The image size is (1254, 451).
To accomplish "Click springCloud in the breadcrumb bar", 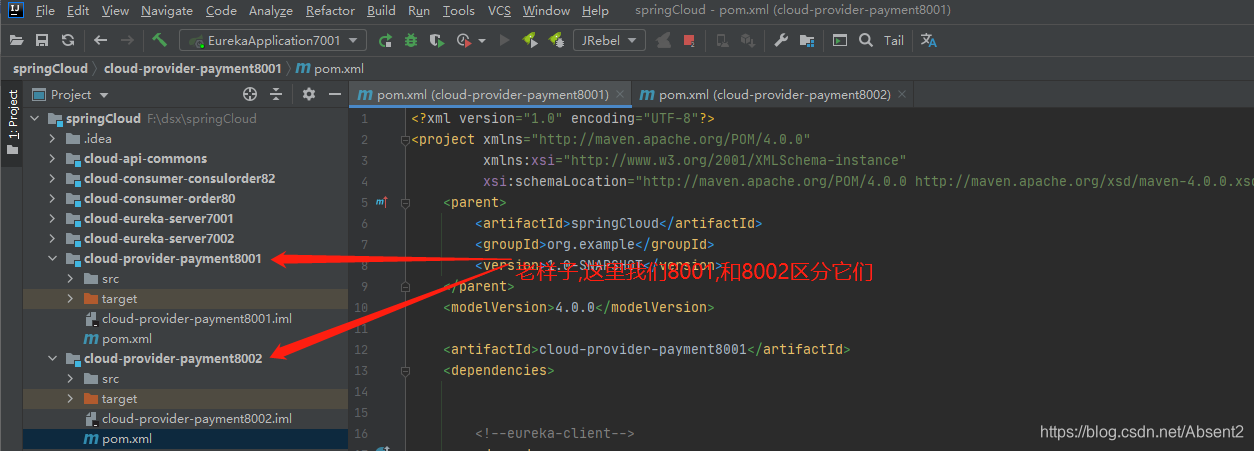I will 51,68.
